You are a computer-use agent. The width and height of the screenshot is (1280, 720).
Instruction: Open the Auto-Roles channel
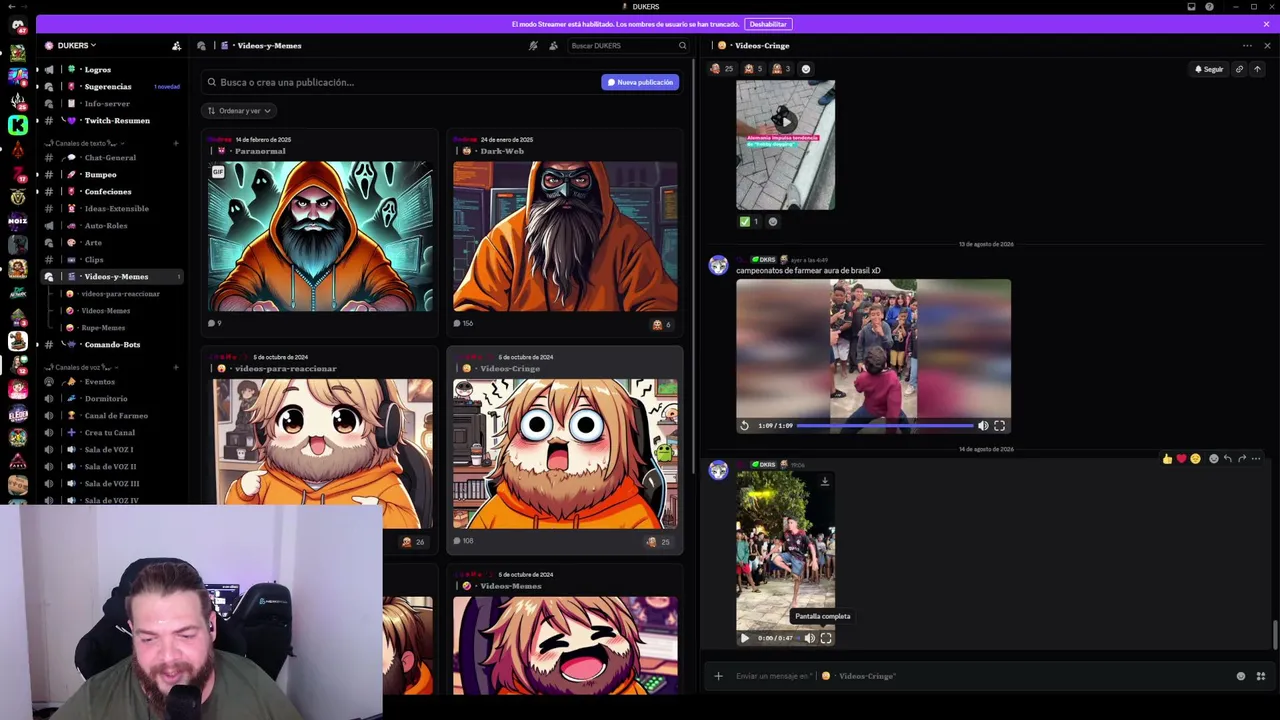105,225
